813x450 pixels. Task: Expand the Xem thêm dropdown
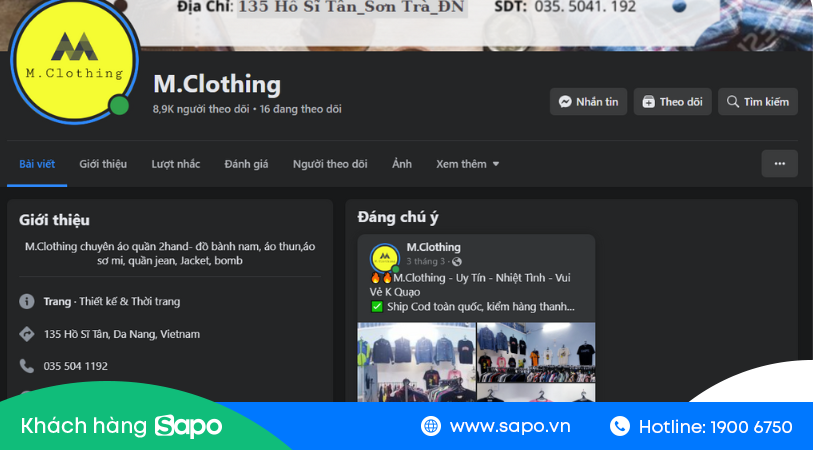(x=467, y=164)
